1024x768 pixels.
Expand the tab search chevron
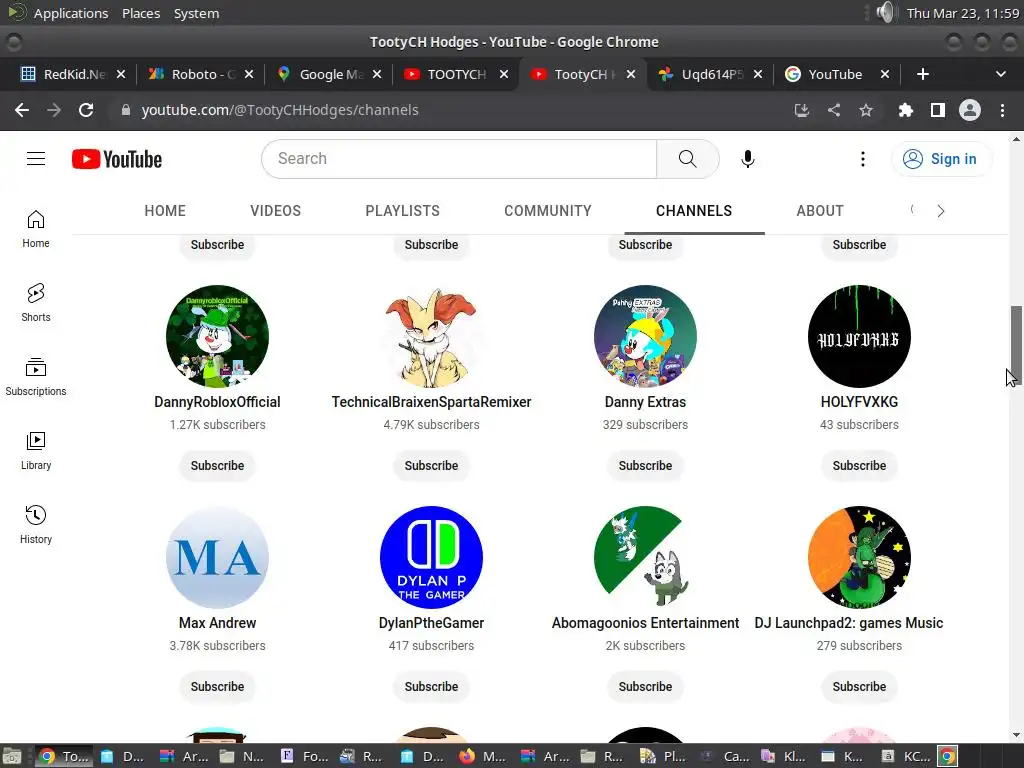click(x=1000, y=74)
